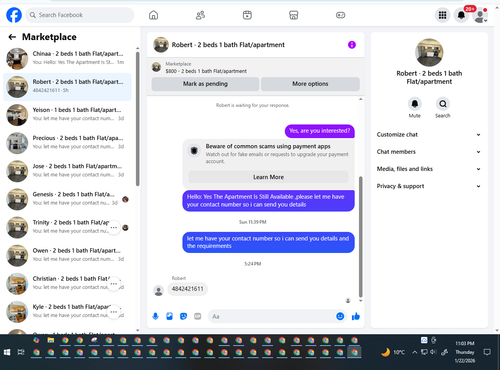Open Genesis 2 beds conversation
Viewport: 500px width, 370px height.
67,199
